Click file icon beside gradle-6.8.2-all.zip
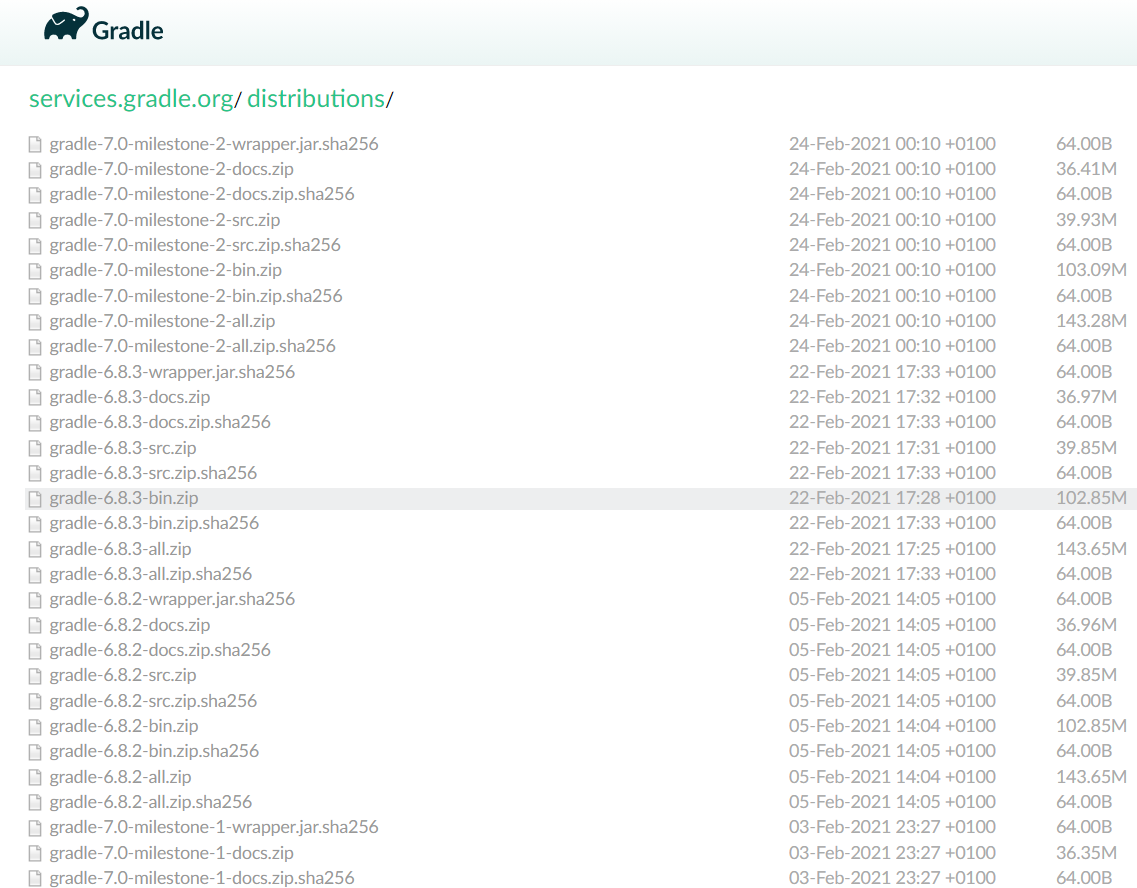 tap(35, 777)
